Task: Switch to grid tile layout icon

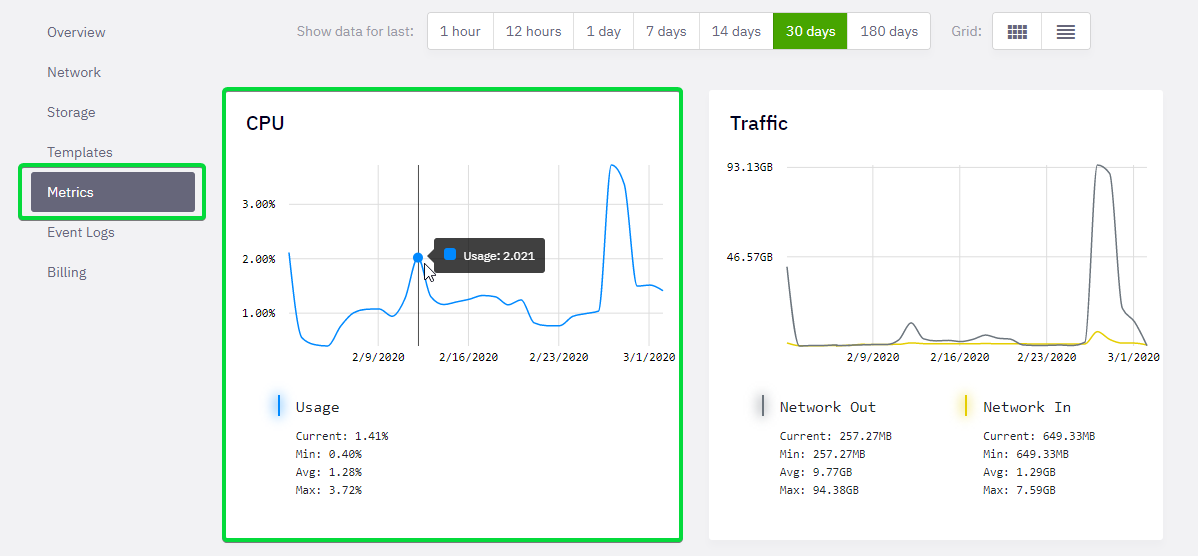Action: (1017, 31)
